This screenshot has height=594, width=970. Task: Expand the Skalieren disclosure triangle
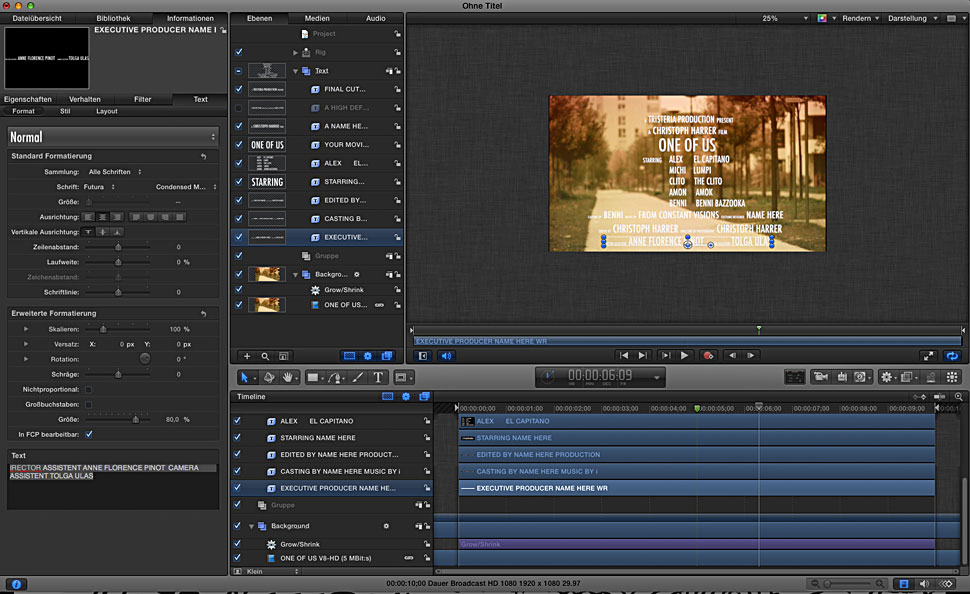[26, 328]
